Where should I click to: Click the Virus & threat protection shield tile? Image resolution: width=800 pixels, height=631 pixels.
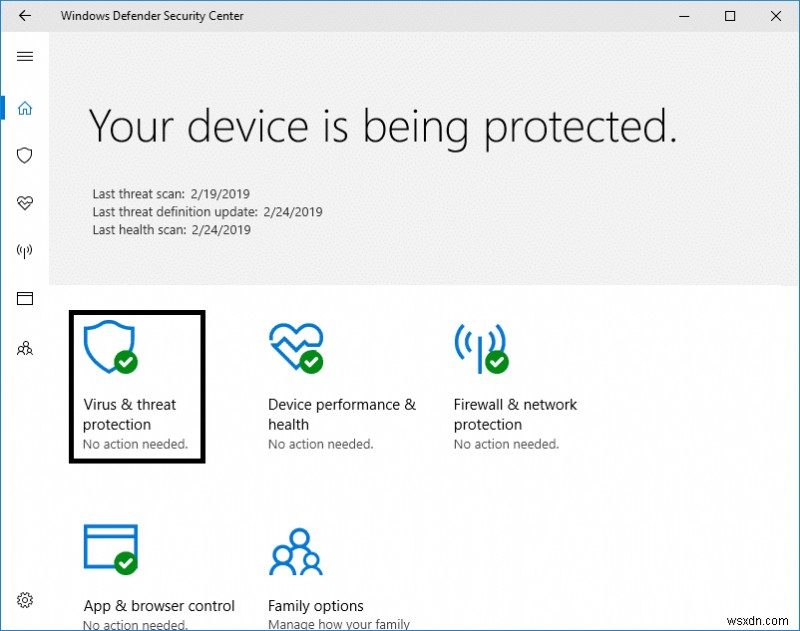pyautogui.click(x=137, y=386)
